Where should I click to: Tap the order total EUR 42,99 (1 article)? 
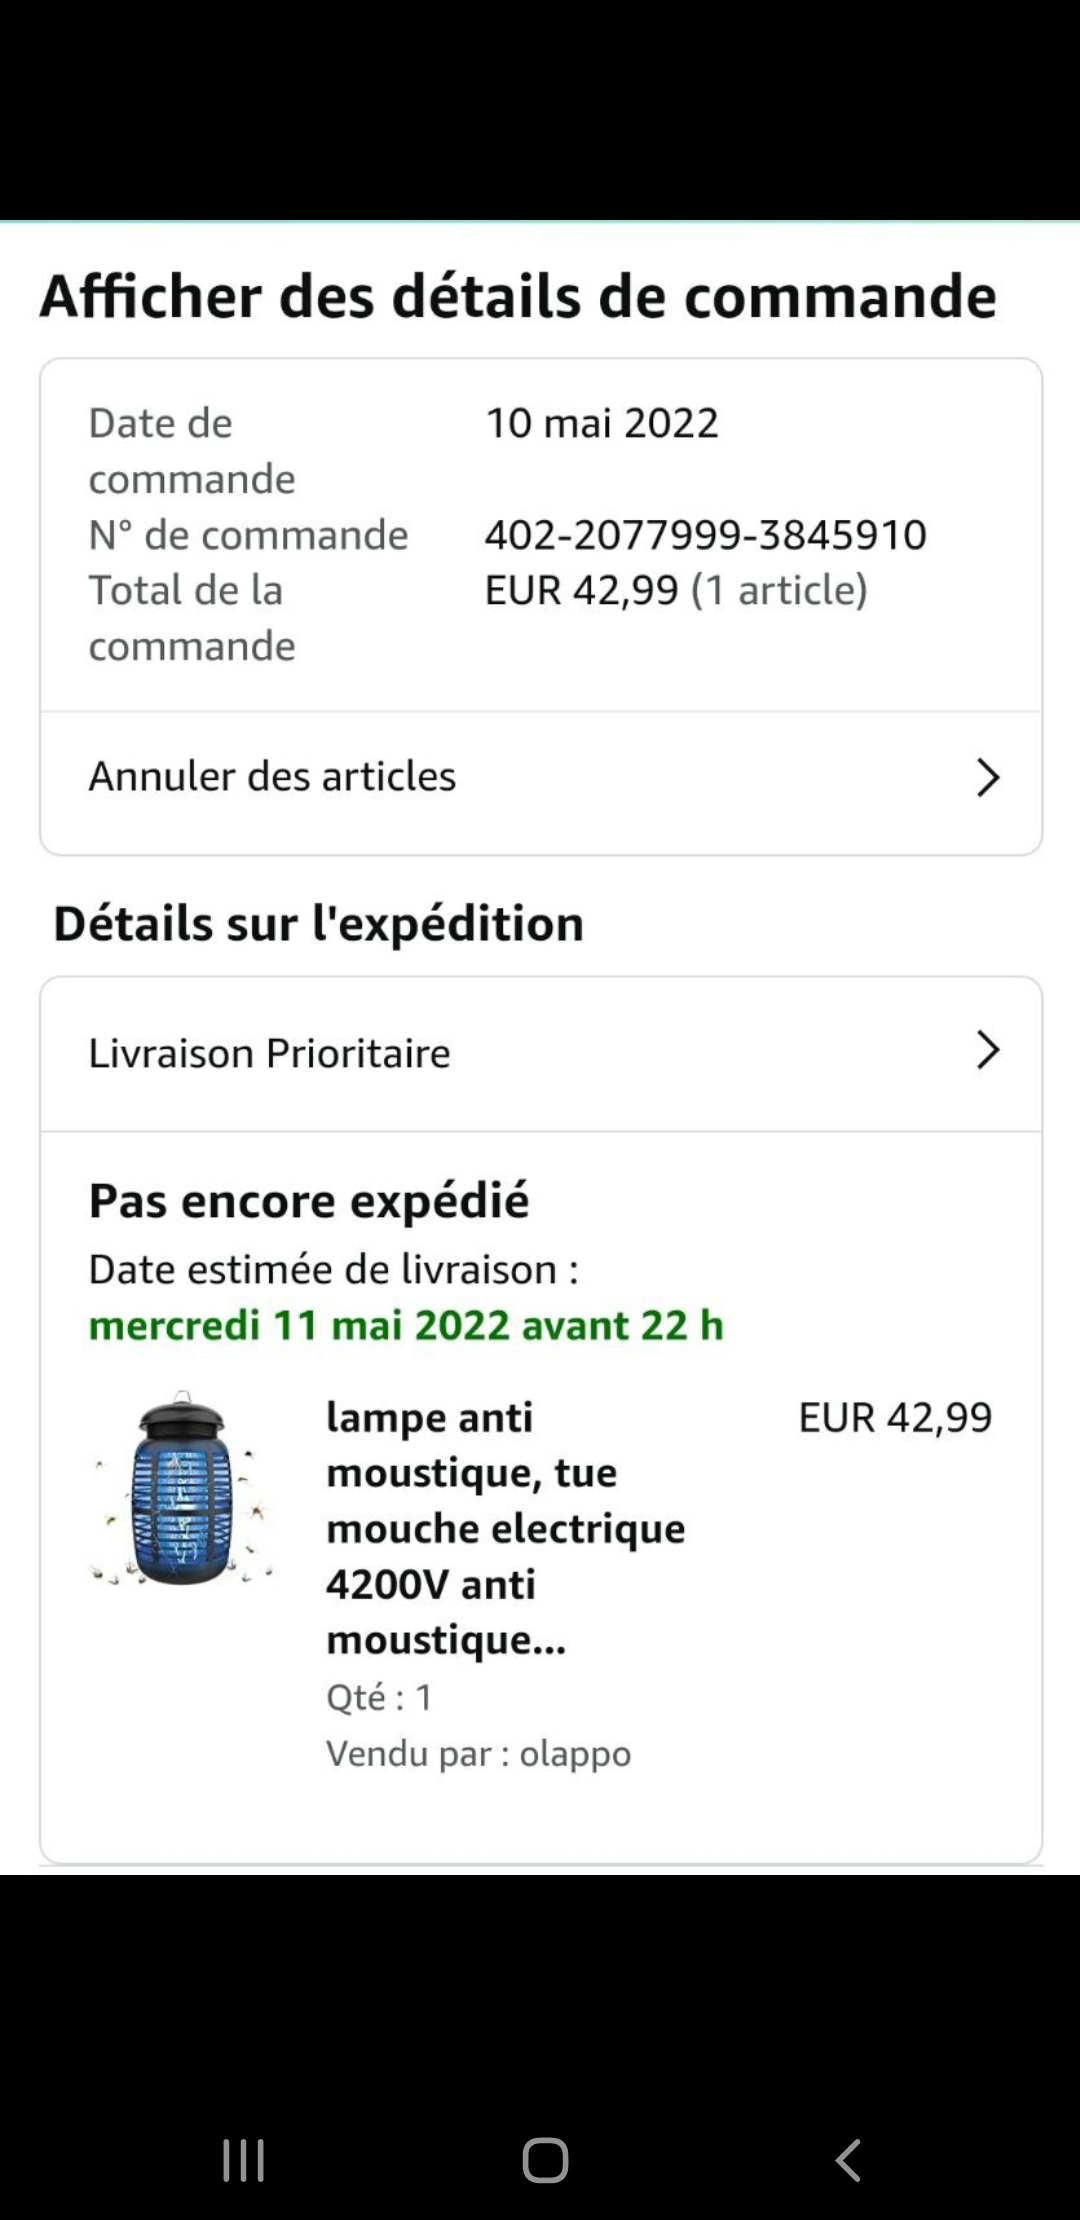click(x=676, y=590)
